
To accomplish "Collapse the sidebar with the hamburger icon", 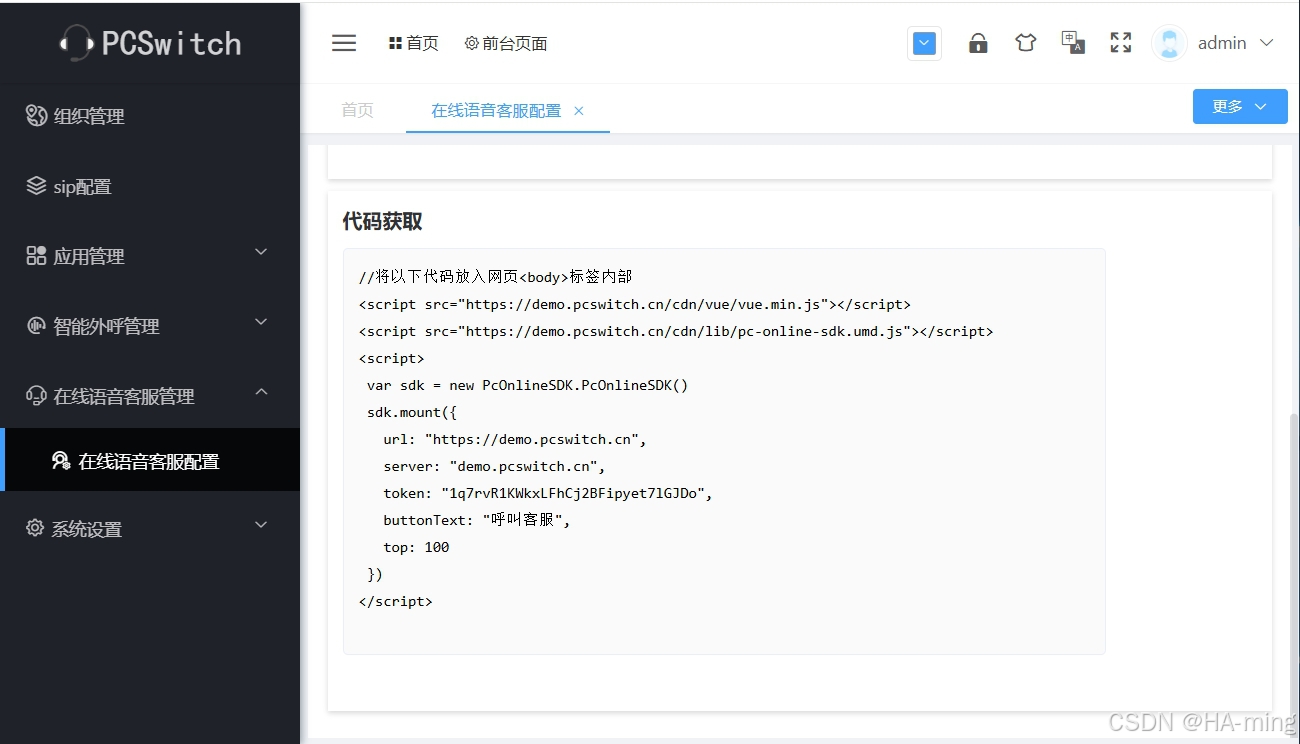I will (x=344, y=43).
